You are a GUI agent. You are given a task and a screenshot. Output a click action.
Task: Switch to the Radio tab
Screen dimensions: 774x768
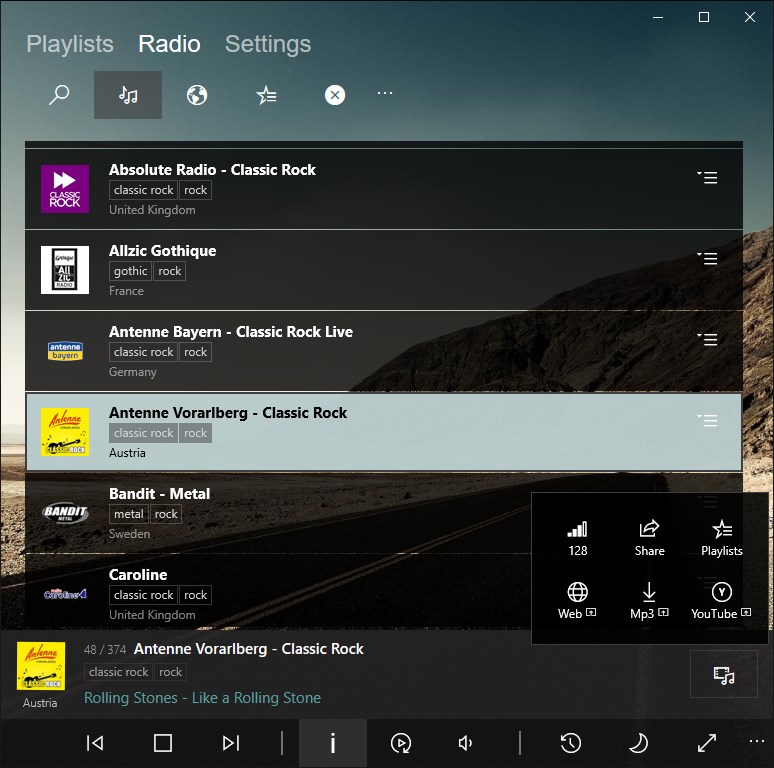click(x=169, y=44)
